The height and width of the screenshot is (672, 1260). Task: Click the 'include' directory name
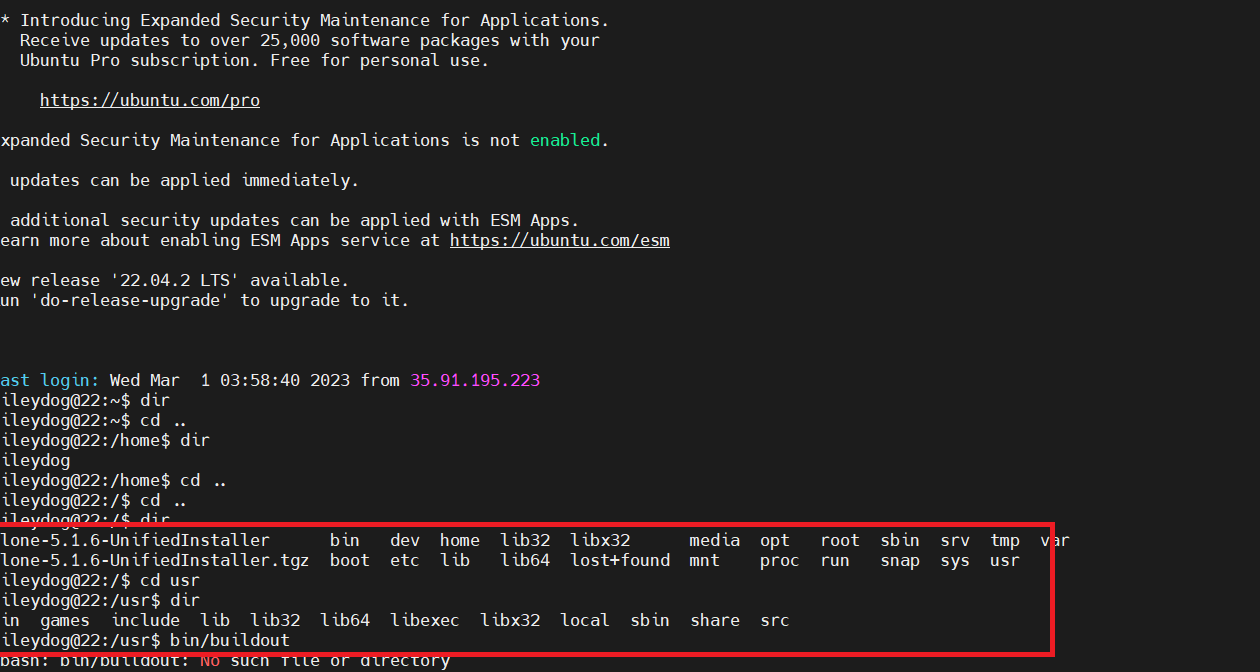[x=145, y=620]
